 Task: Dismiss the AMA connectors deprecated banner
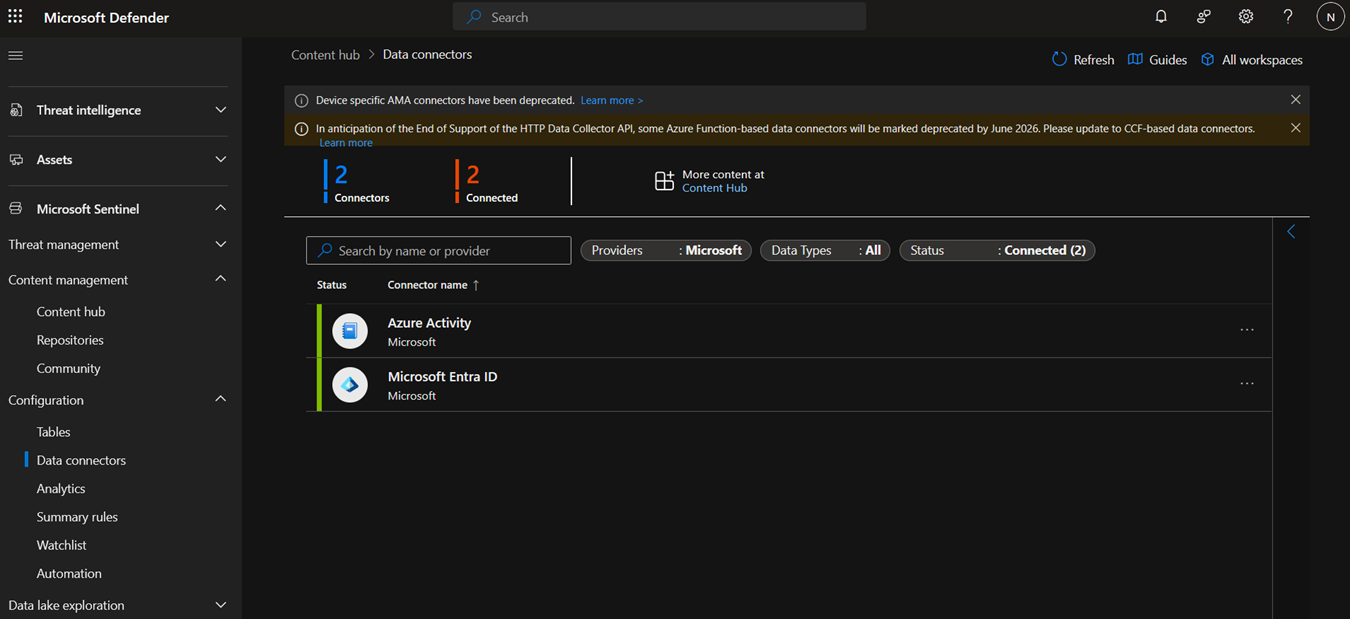click(x=1295, y=100)
